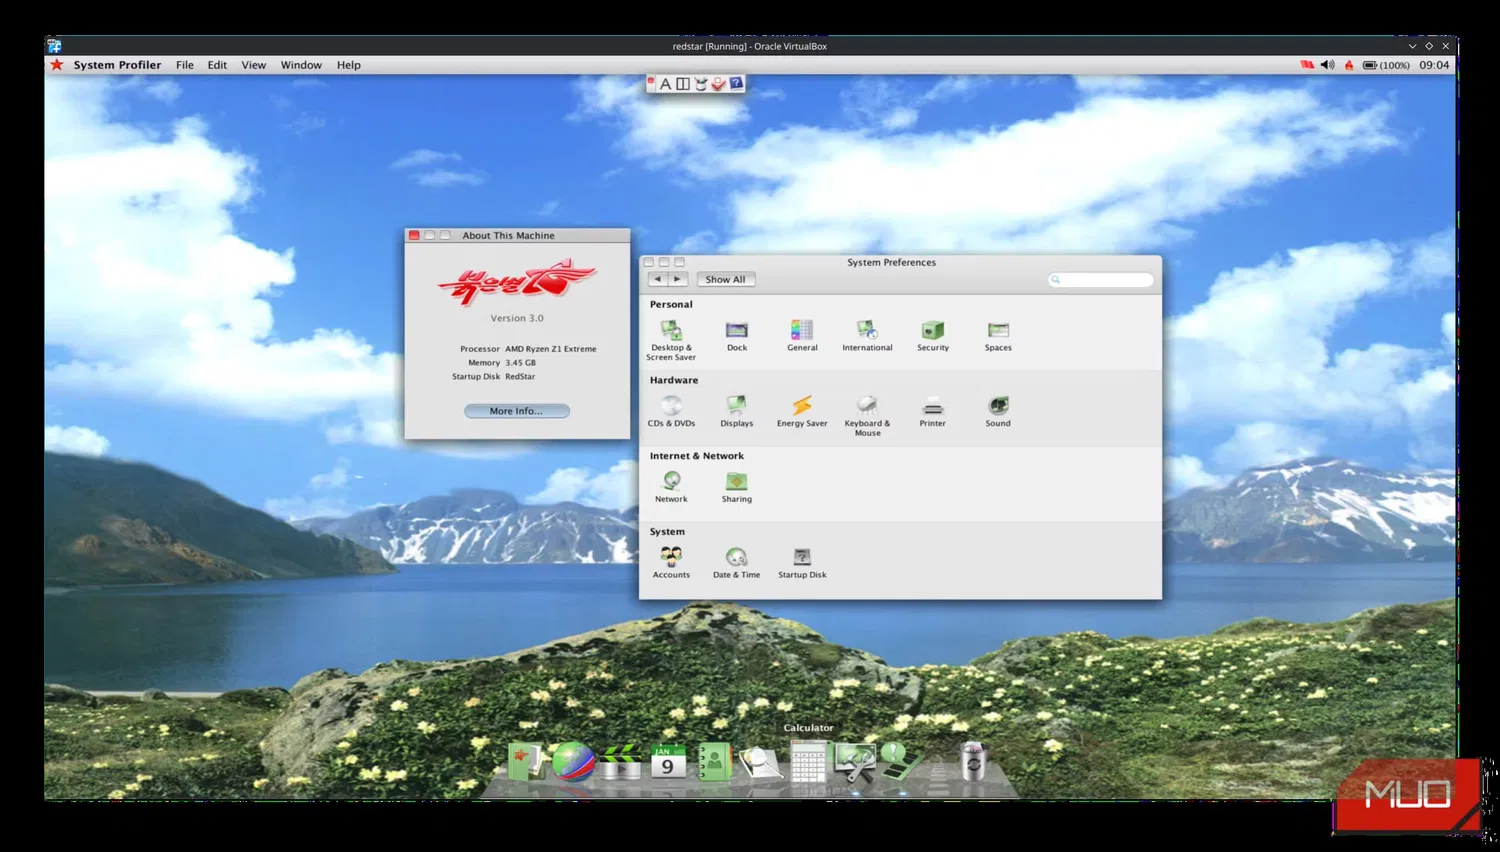Open the General preferences pane
1500x852 pixels.
[x=802, y=336]
